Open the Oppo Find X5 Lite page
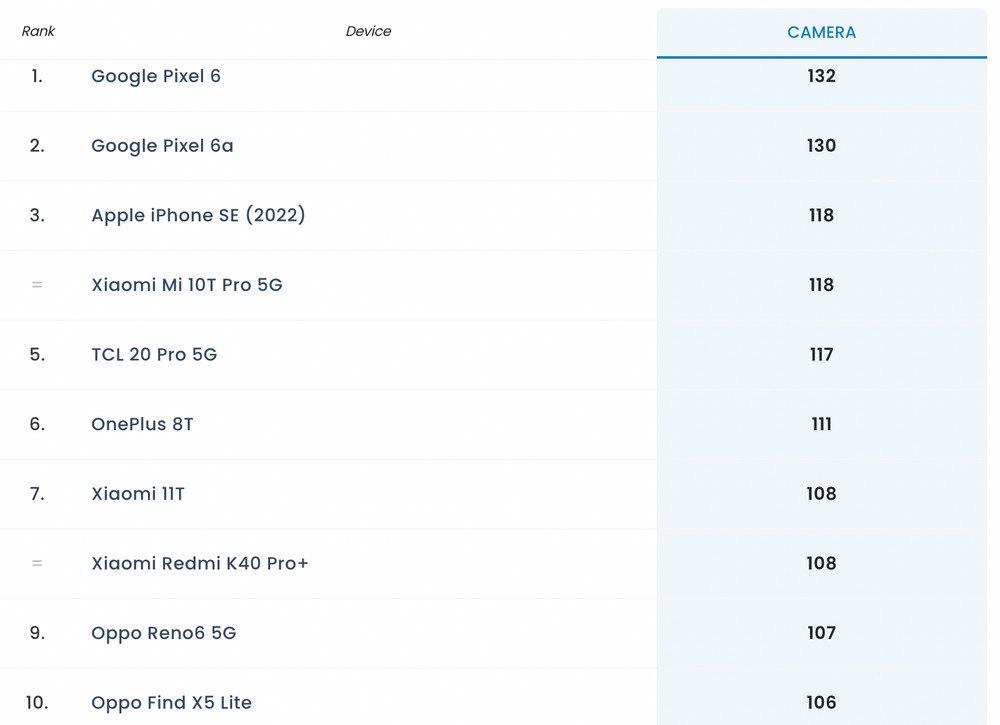The width and height of the screenshot is (1000, 725). point(171,703)
